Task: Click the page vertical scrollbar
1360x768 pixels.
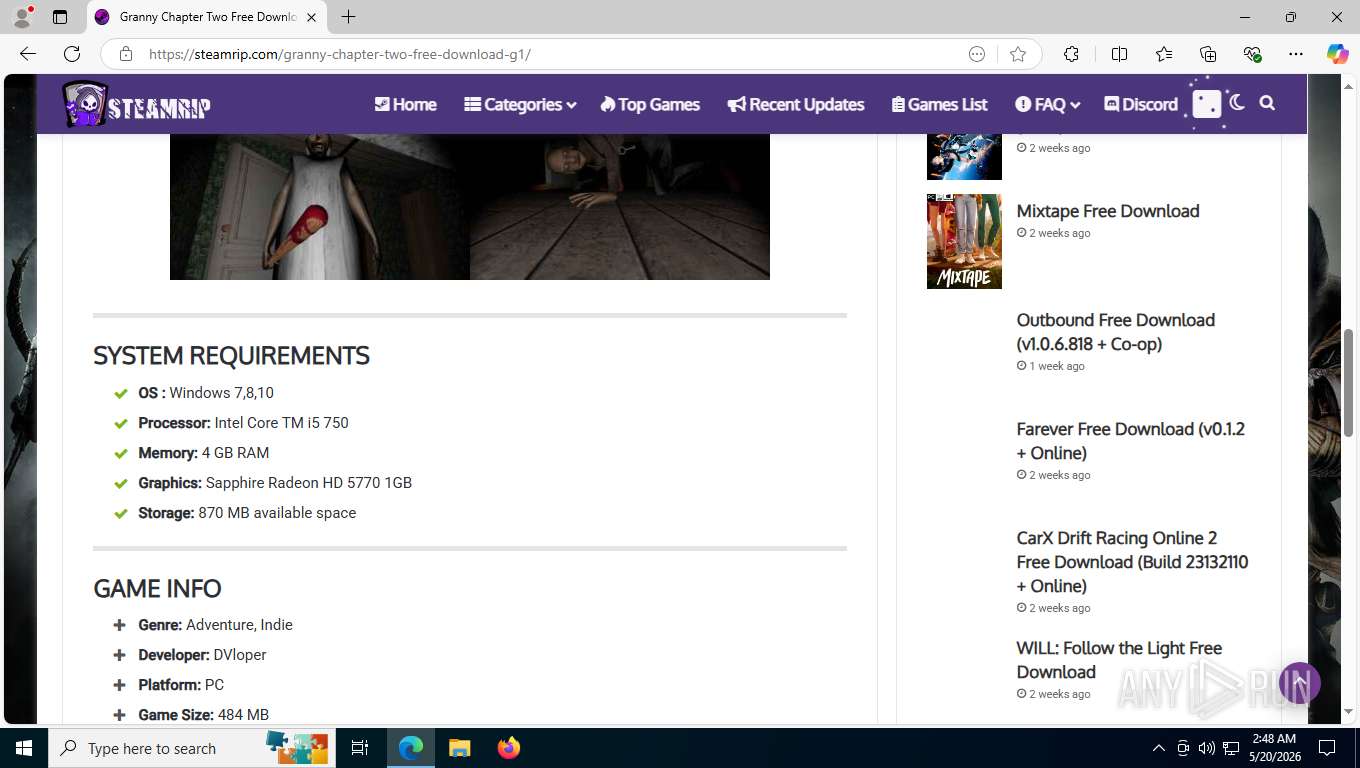Action: 1348,382
